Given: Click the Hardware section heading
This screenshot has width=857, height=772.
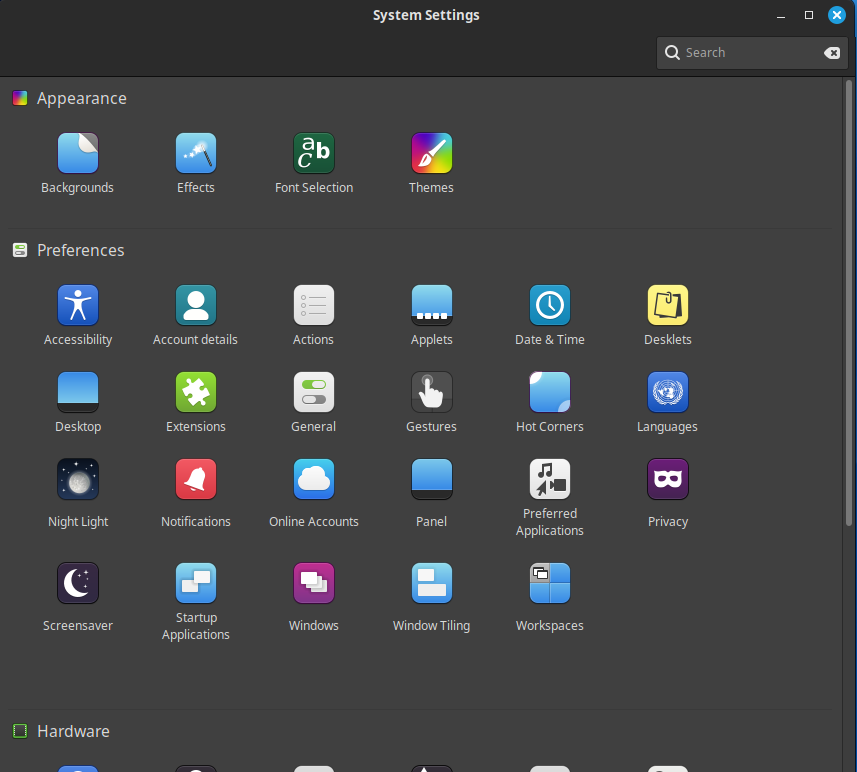Looking at the screenshot, I should pyautogui.click(x=73, y=732).
